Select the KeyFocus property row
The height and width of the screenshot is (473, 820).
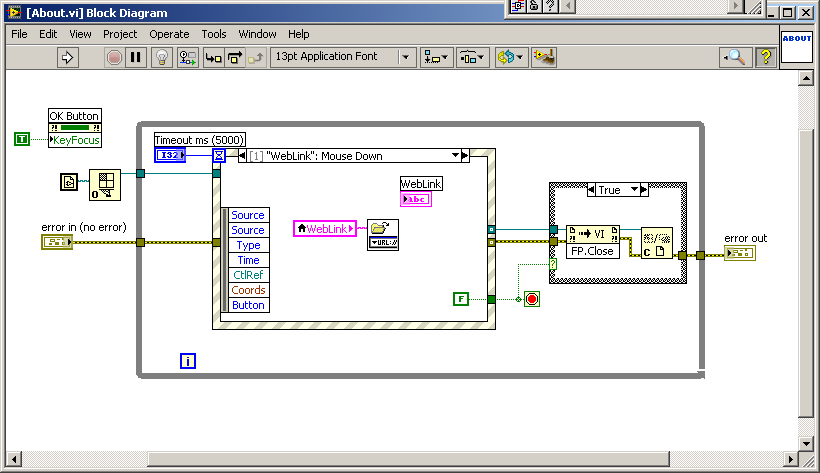(75, 140)
